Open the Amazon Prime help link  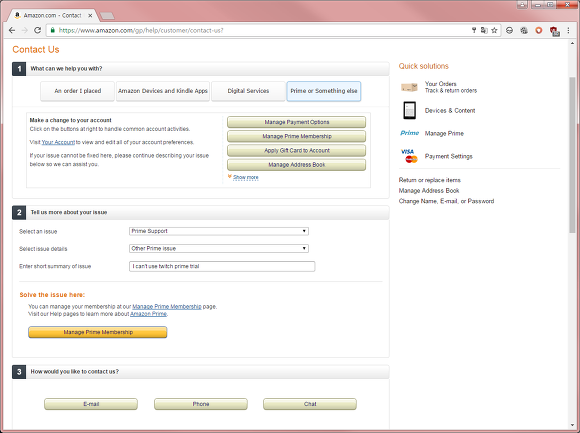[148, 314]
